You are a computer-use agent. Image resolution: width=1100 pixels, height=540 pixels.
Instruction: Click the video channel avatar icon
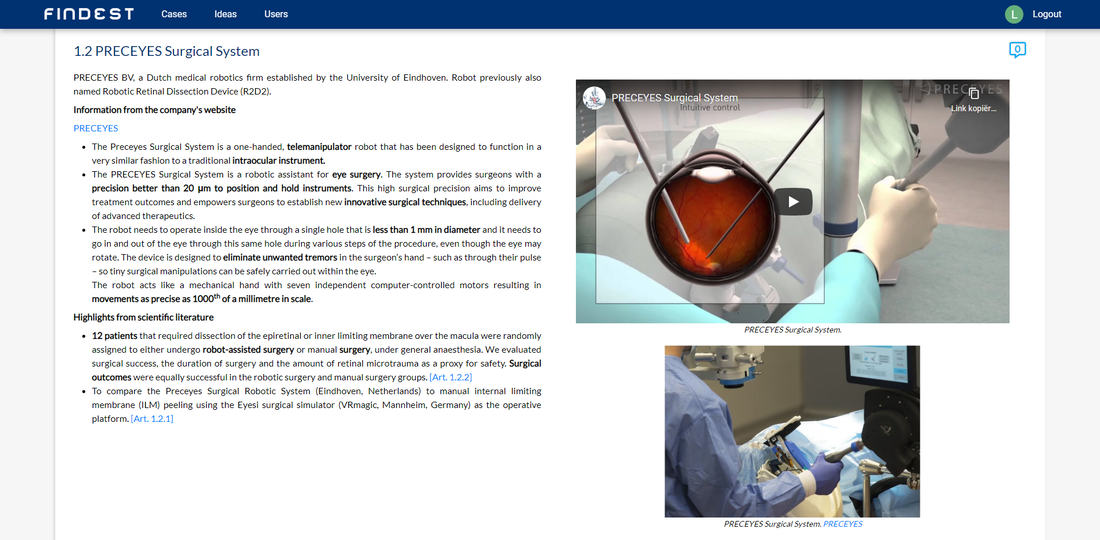(x=594, y=98)
